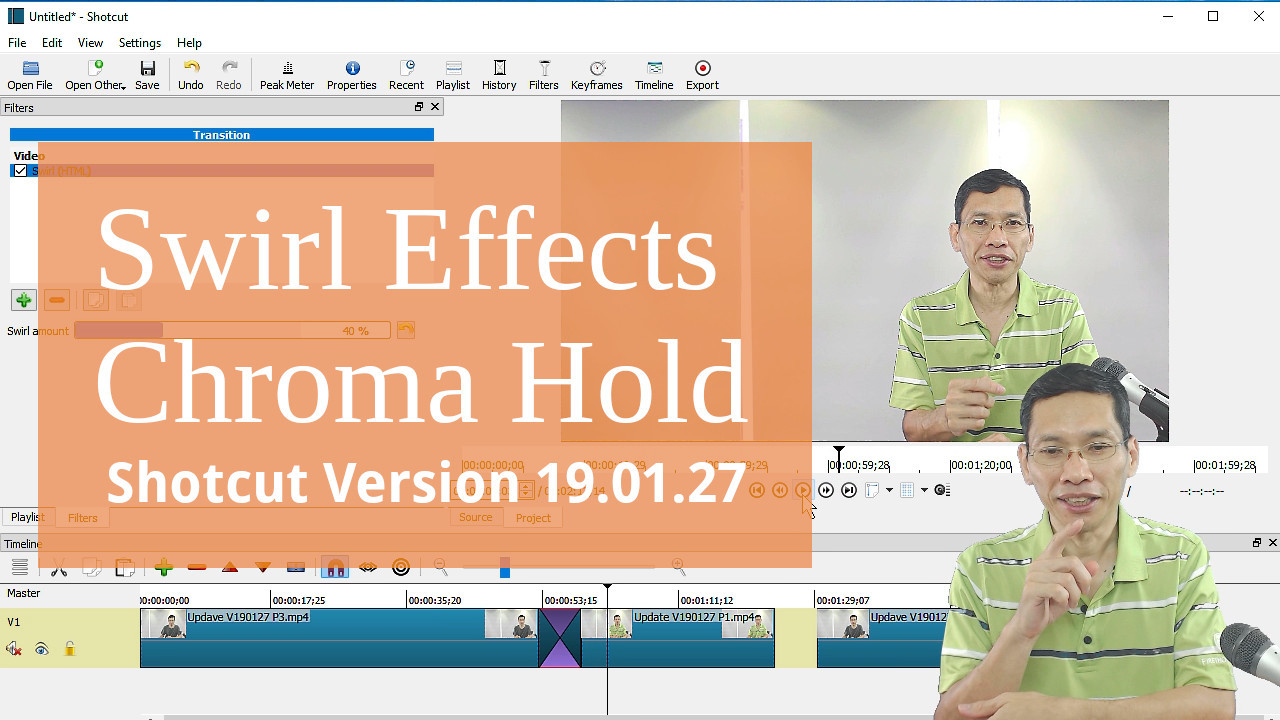Viewport: 1280px width, 720px height.
Task: Lock the V1 track
Action: coord(69,649)
